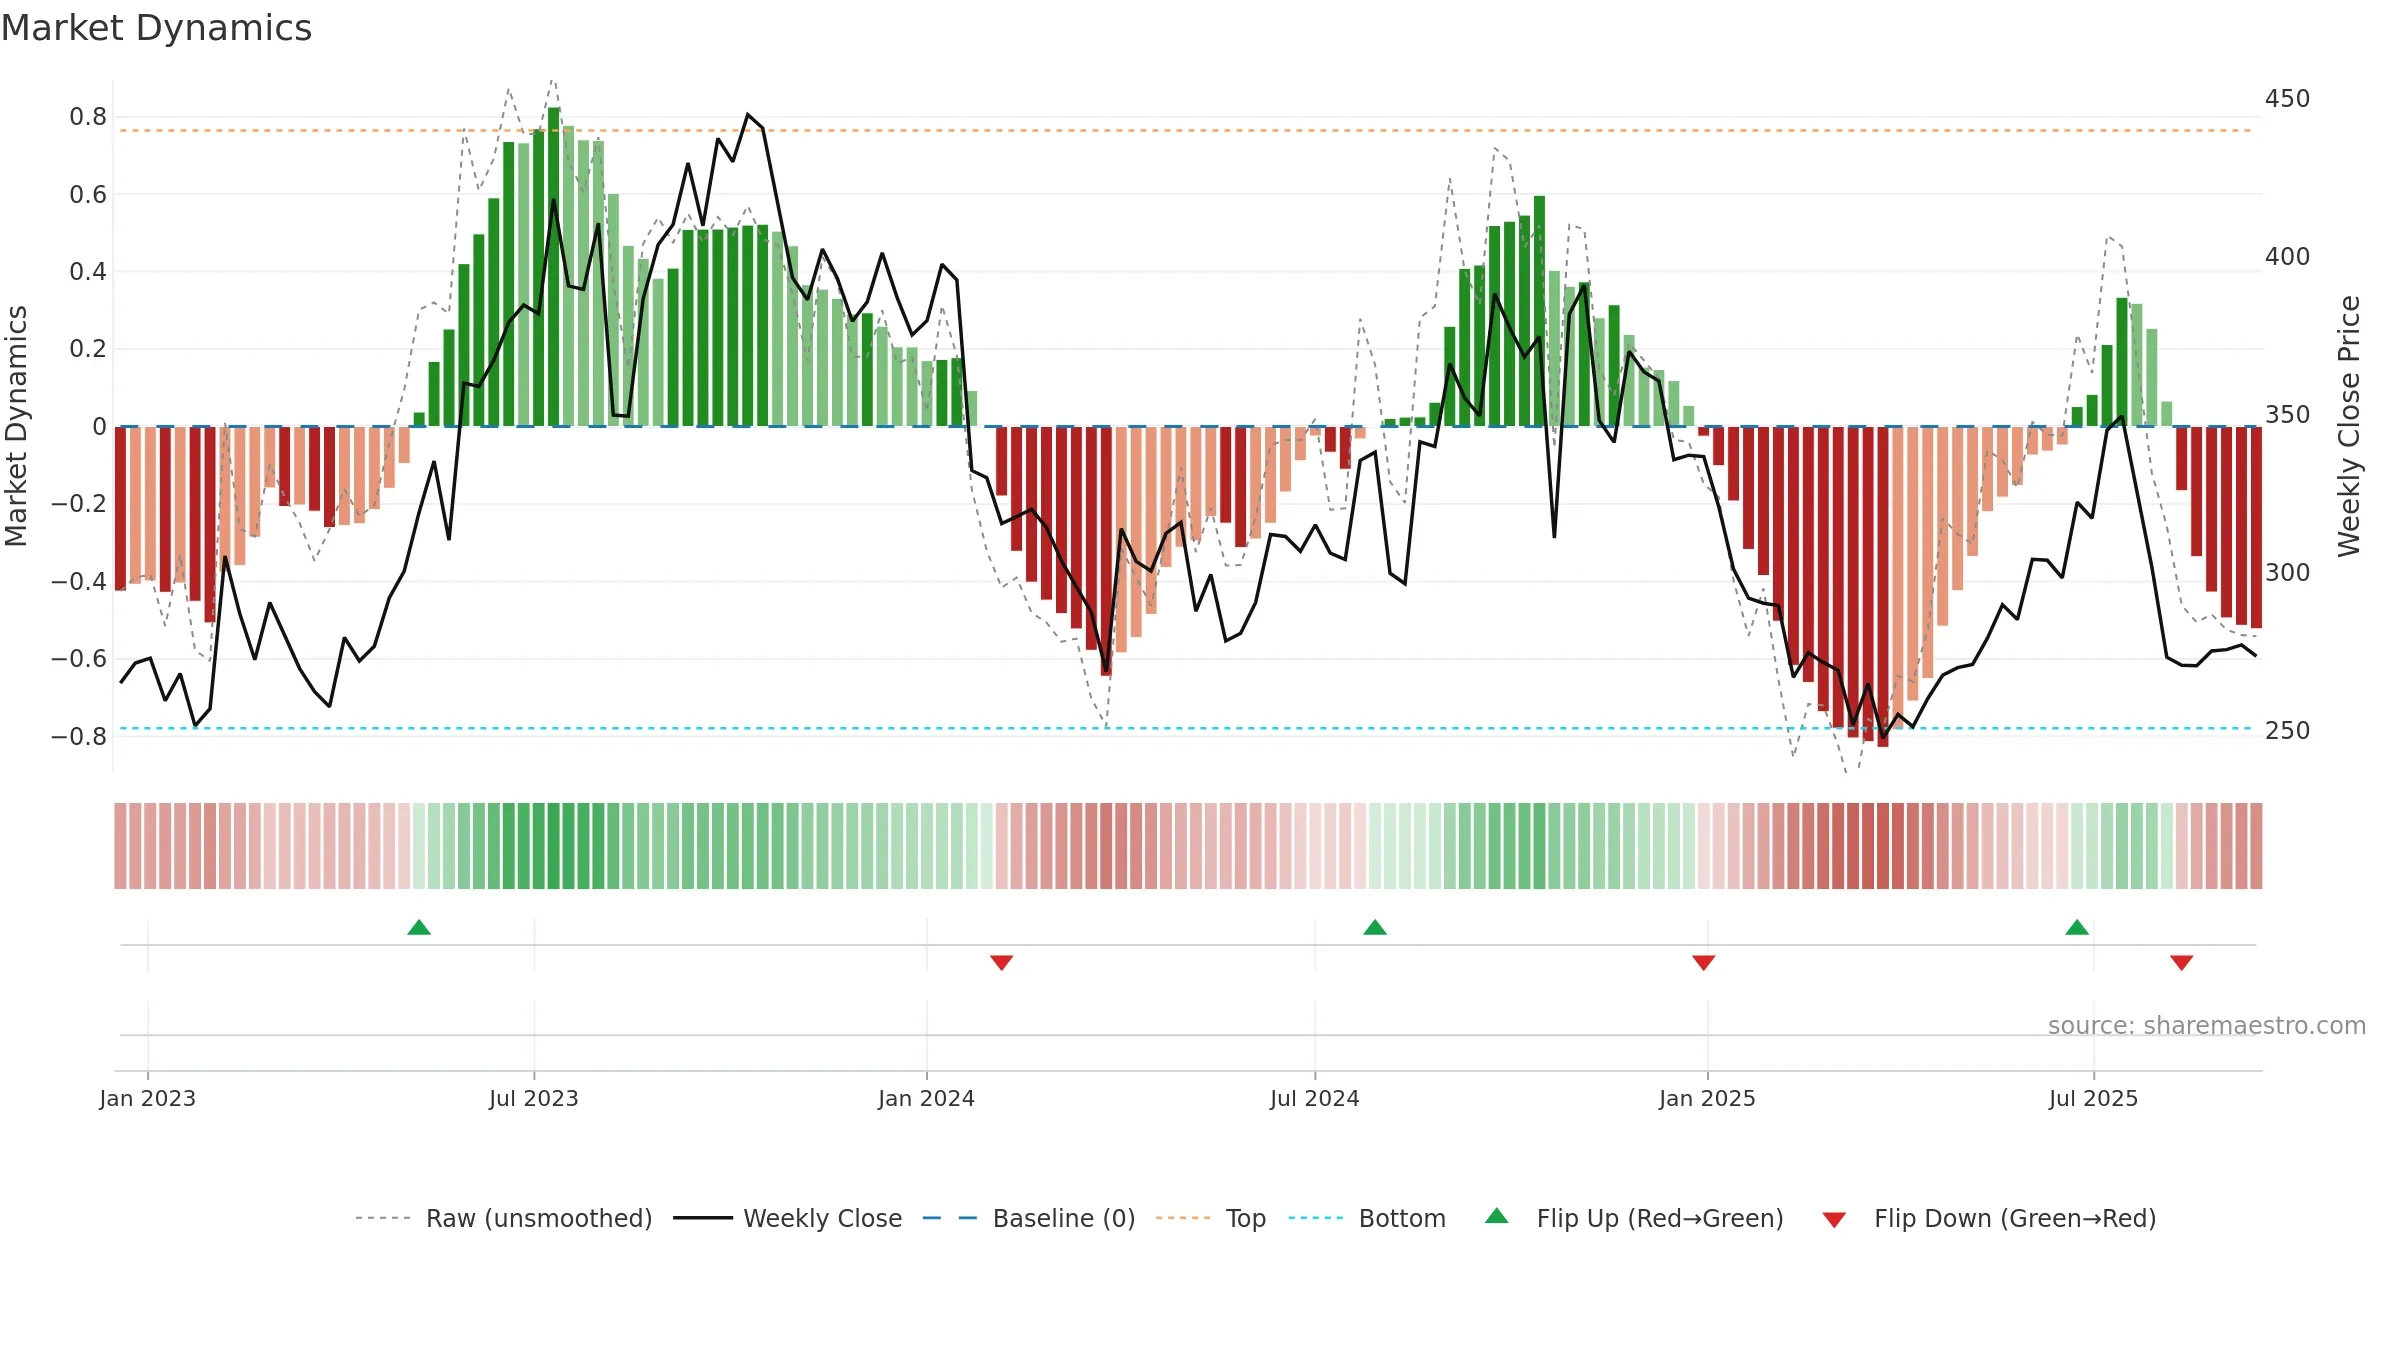Select the green flip-up marker after Jul 2024
Viewport: 2400px width, 1350px height.
click(x=1375, y=927)
